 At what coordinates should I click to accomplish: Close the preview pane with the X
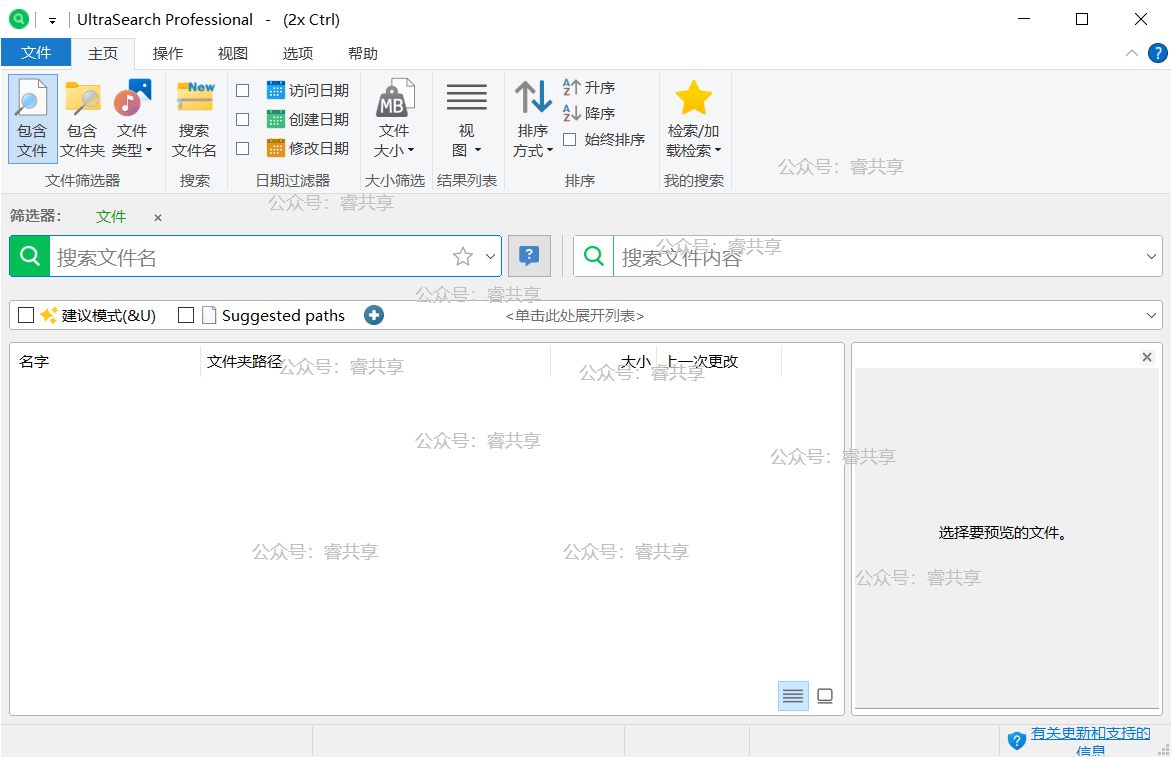pyautogui.click(x=1147, y=357)
